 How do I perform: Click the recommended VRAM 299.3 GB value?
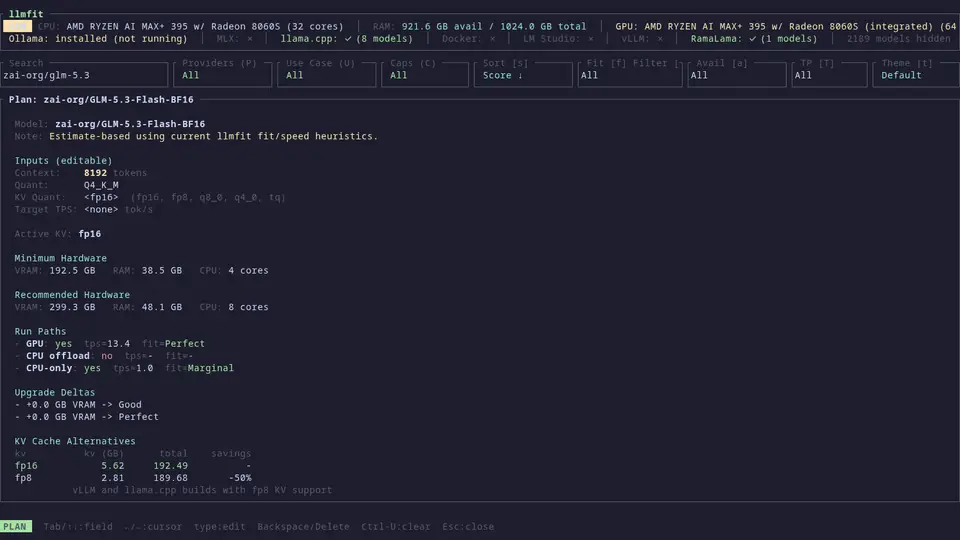[x=72, y=307]
